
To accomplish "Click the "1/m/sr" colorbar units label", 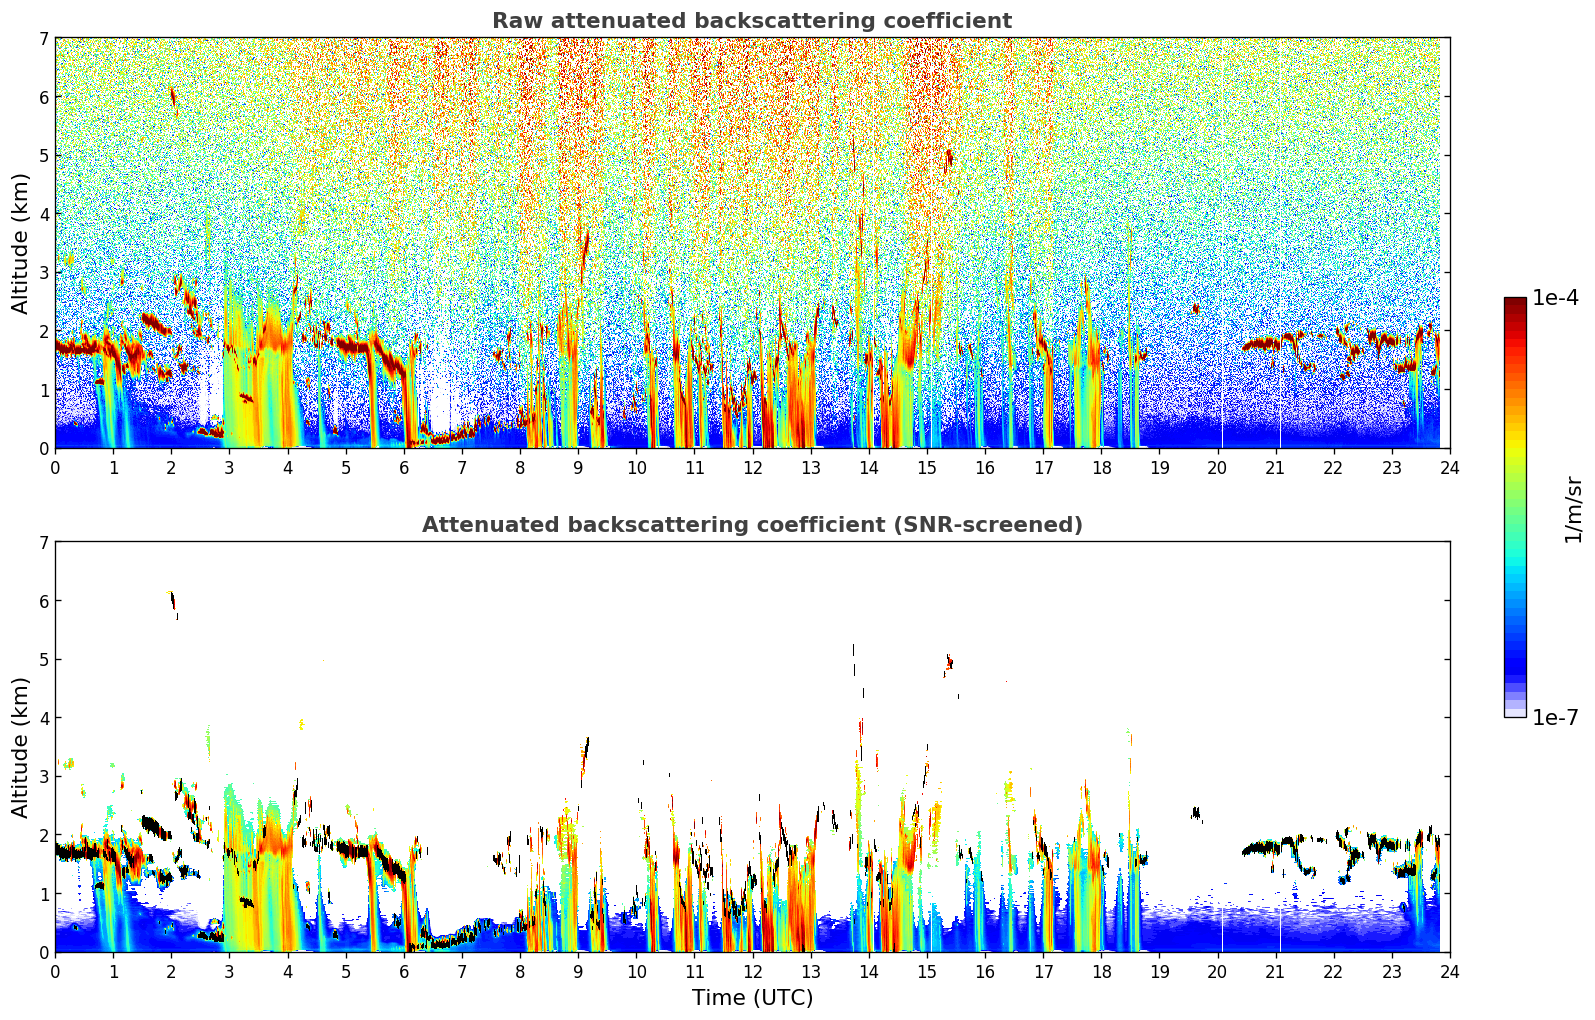I will click(x=1573, y=509).
